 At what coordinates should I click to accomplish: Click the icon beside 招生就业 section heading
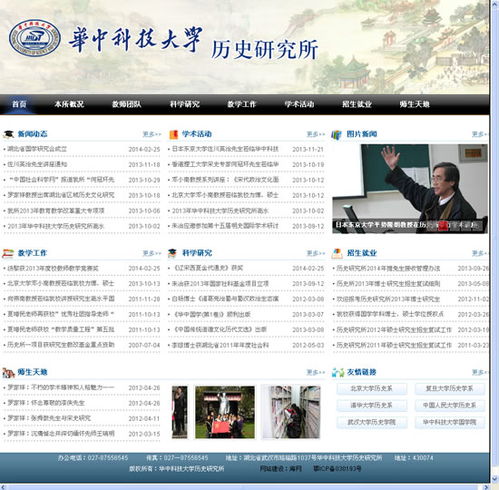point(337,253)
